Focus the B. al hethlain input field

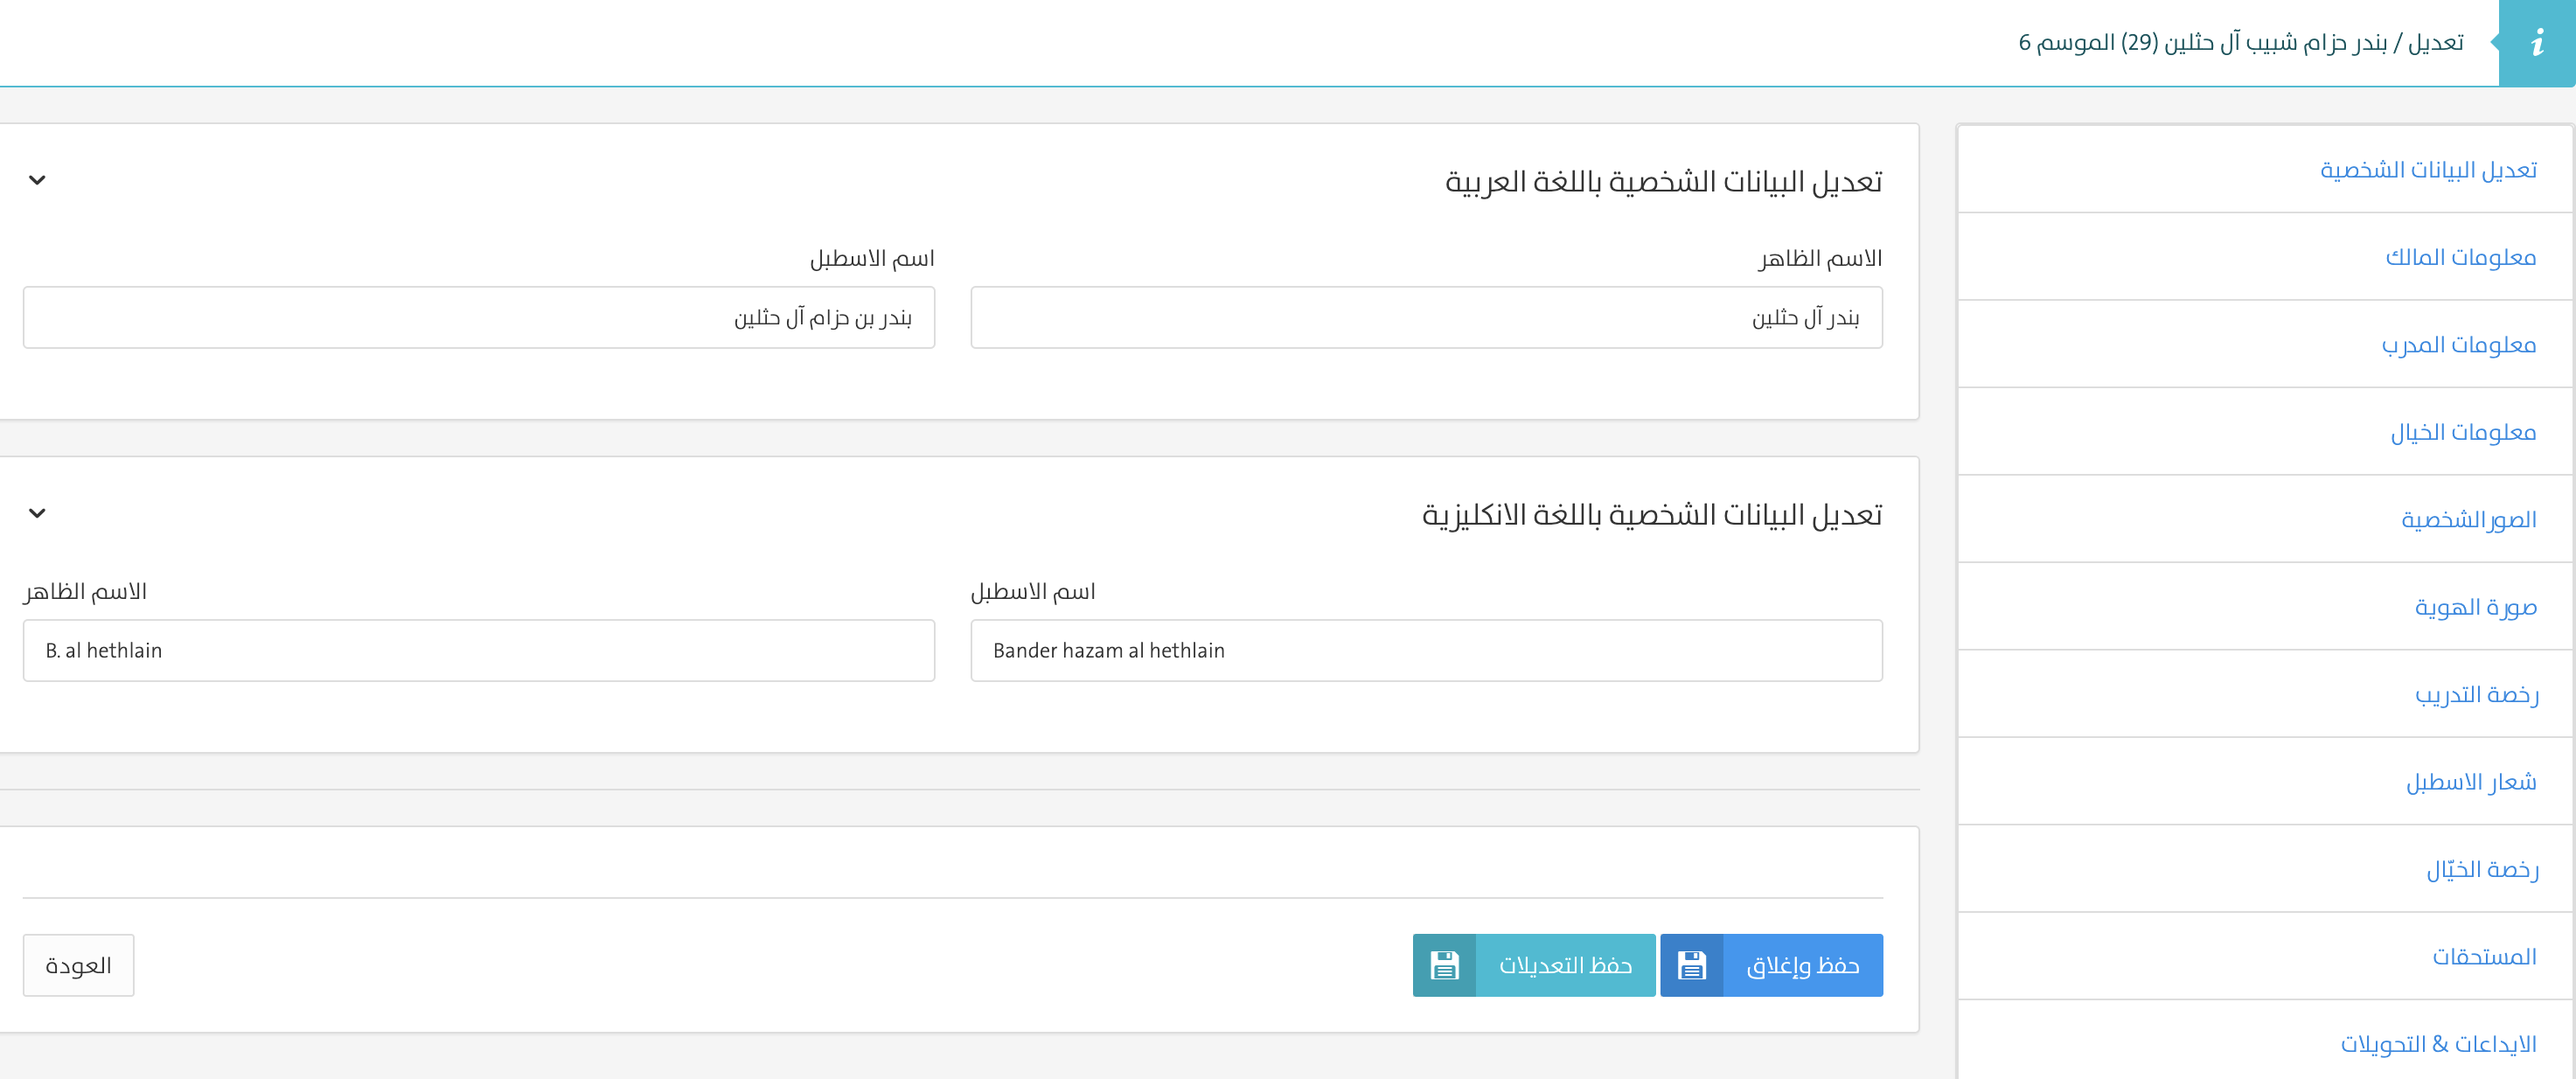(x=479, y=651)
